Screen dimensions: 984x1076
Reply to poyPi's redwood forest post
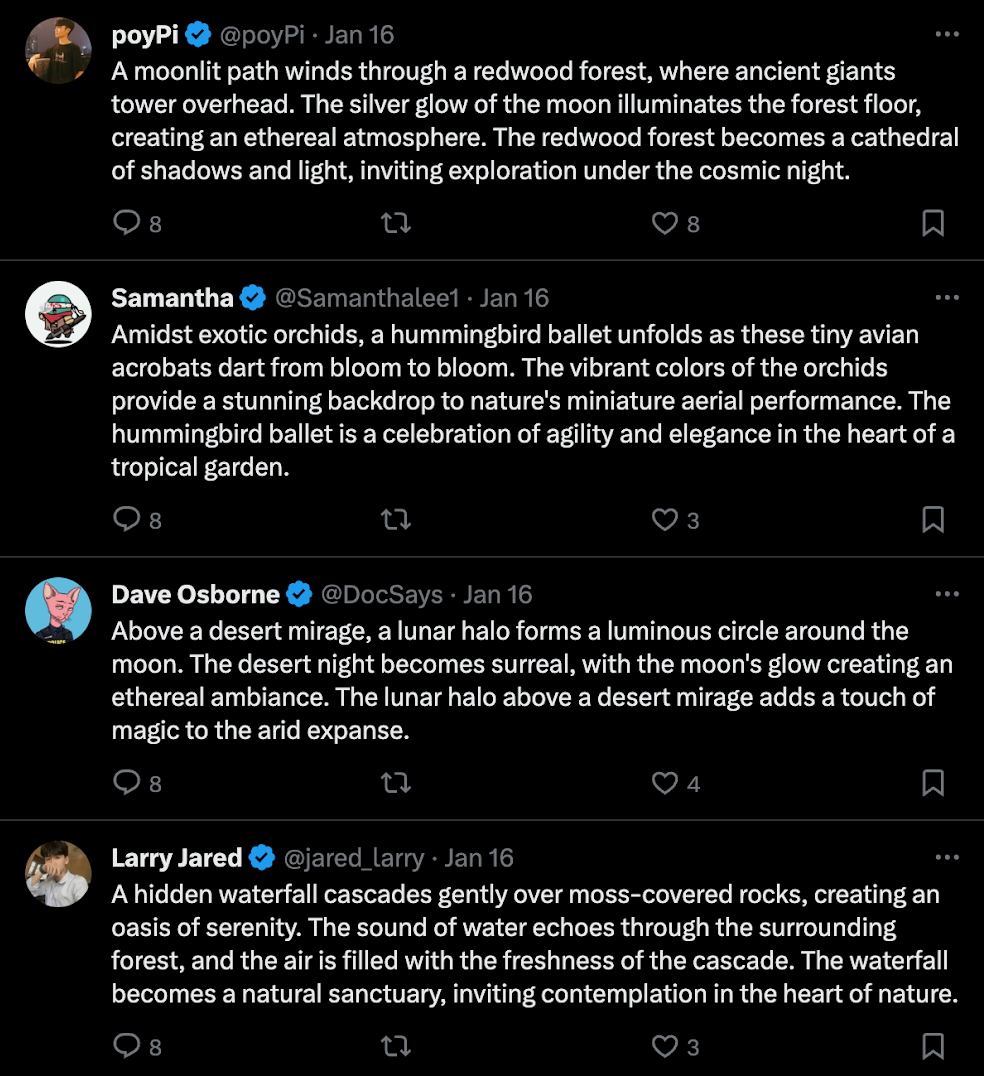tap(127, 223)
